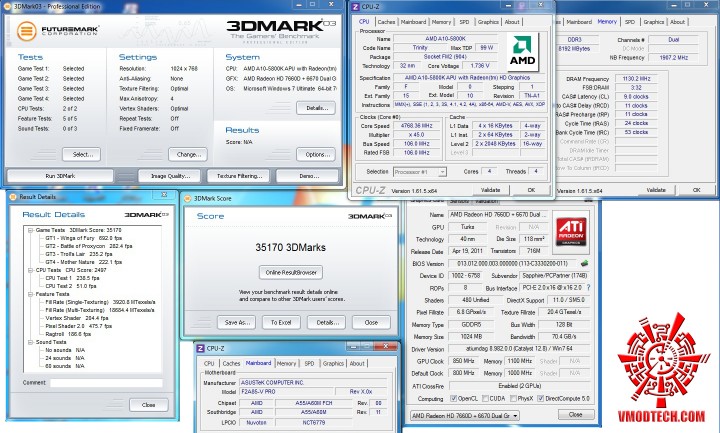This screenshot has width=720, height=433.
Task: Open Memory tab in top CPU-Z window
Action: (441, 22)
